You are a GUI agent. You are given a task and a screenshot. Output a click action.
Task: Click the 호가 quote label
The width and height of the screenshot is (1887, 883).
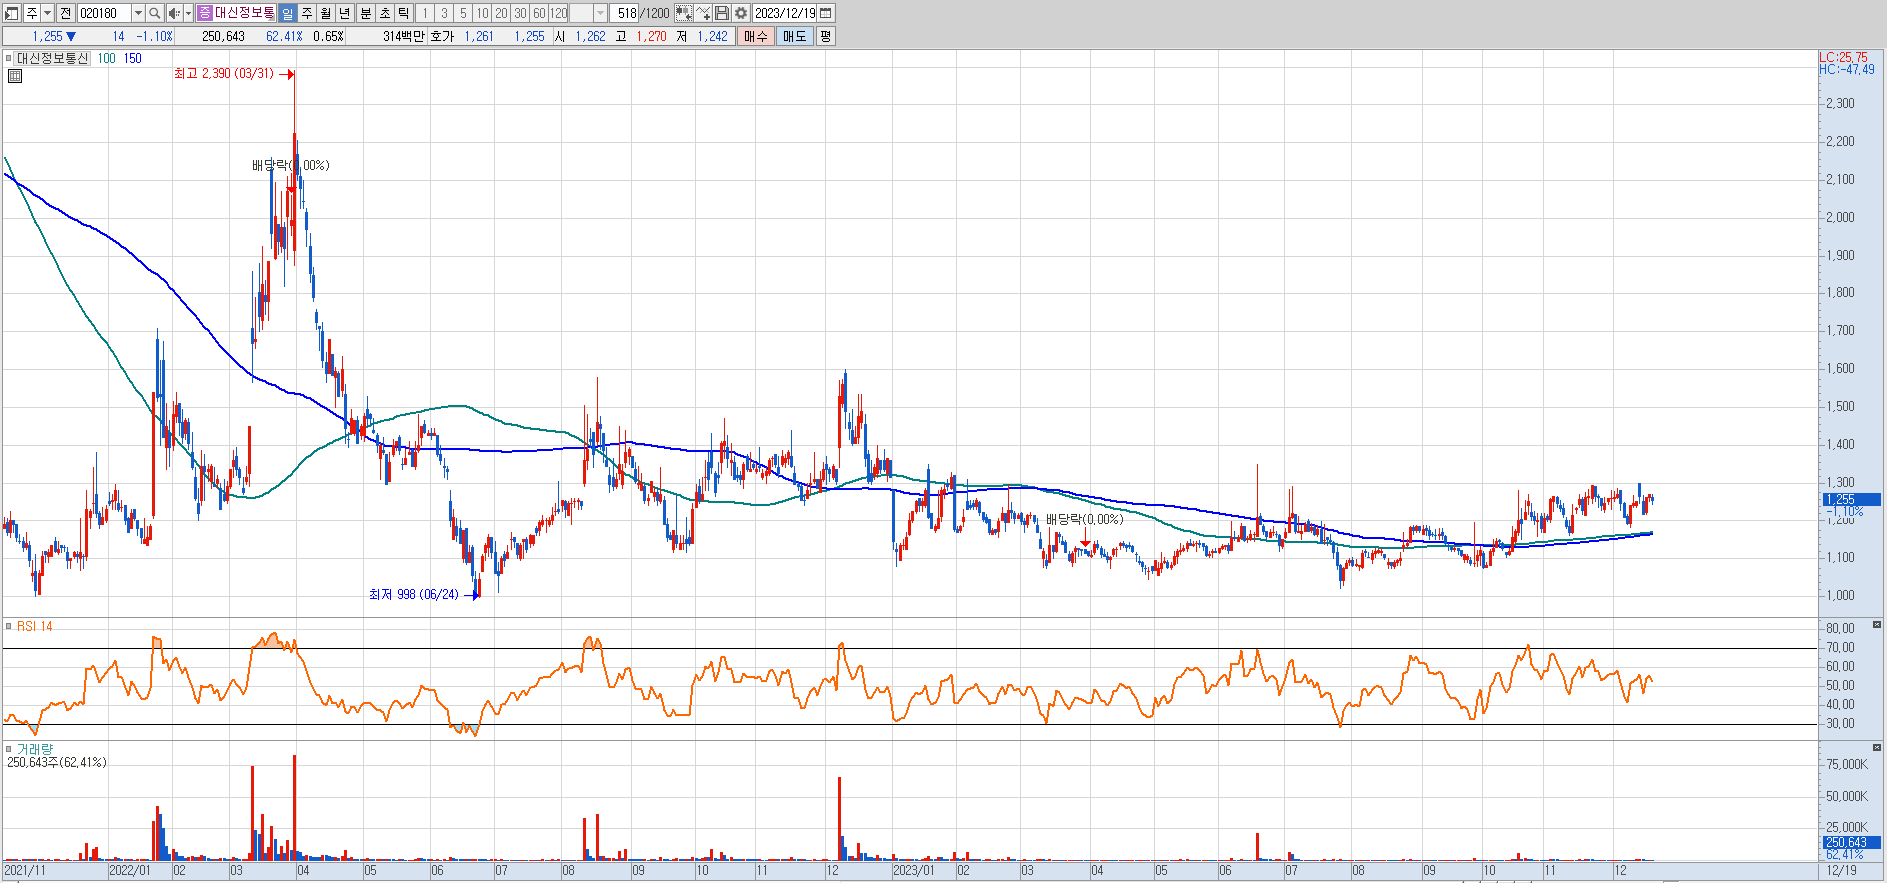[442, 36]
